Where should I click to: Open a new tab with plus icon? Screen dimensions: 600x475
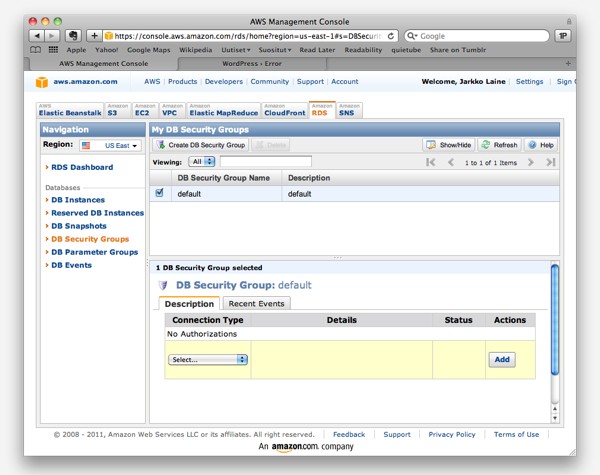point(568,64)
